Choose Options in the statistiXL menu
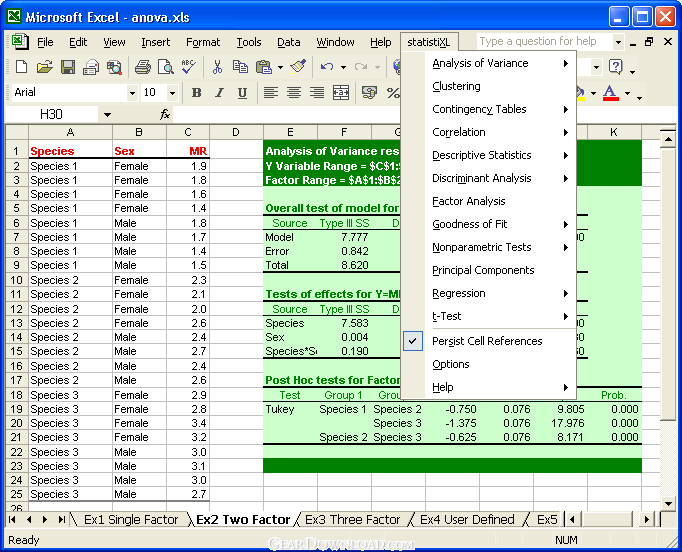Image resolution: width=682 pixels, height=552 pixels. [x=500, y=364]
